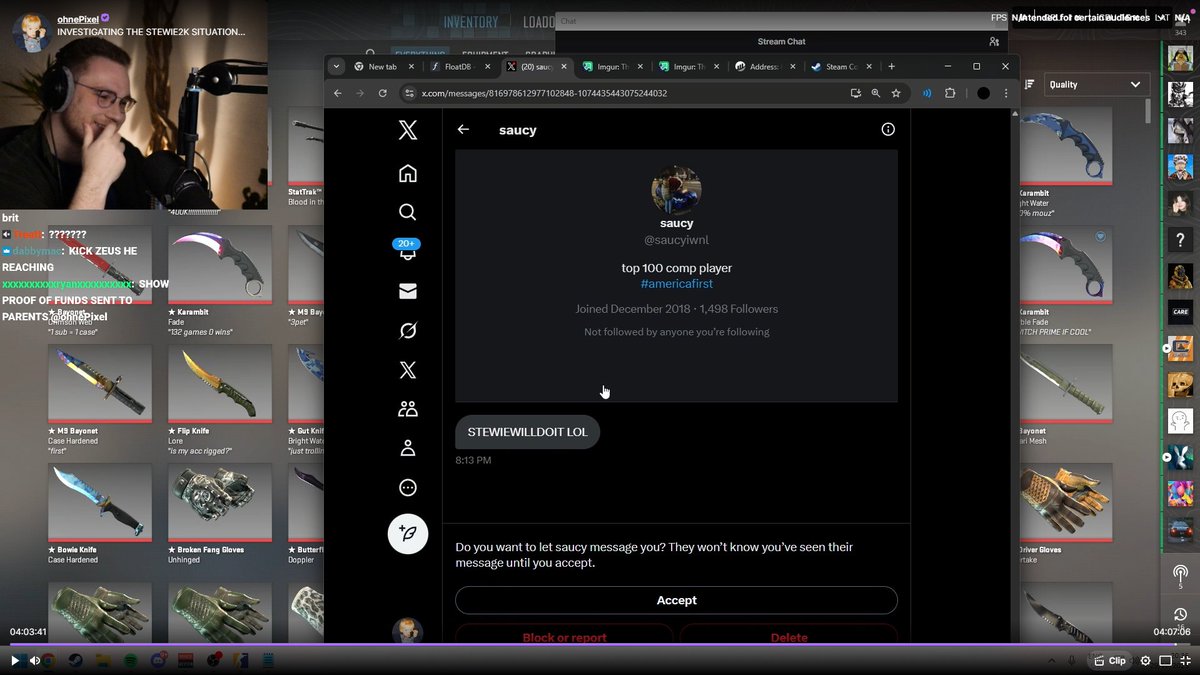Open Grok icon in X sidebar

(x=407, y=330)
